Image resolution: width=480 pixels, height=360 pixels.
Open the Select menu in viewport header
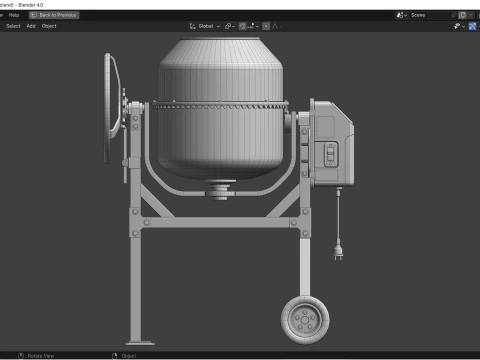[13, 26]
